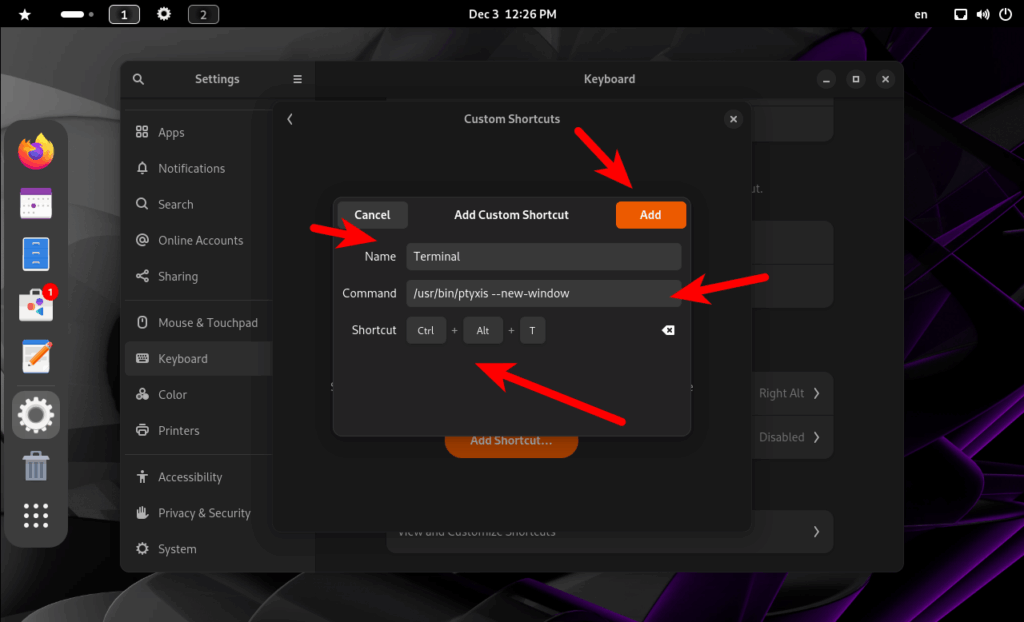Click the System gear icon in the sidebar
Screen dimensions: 1024x622
[x=142, y=548]
